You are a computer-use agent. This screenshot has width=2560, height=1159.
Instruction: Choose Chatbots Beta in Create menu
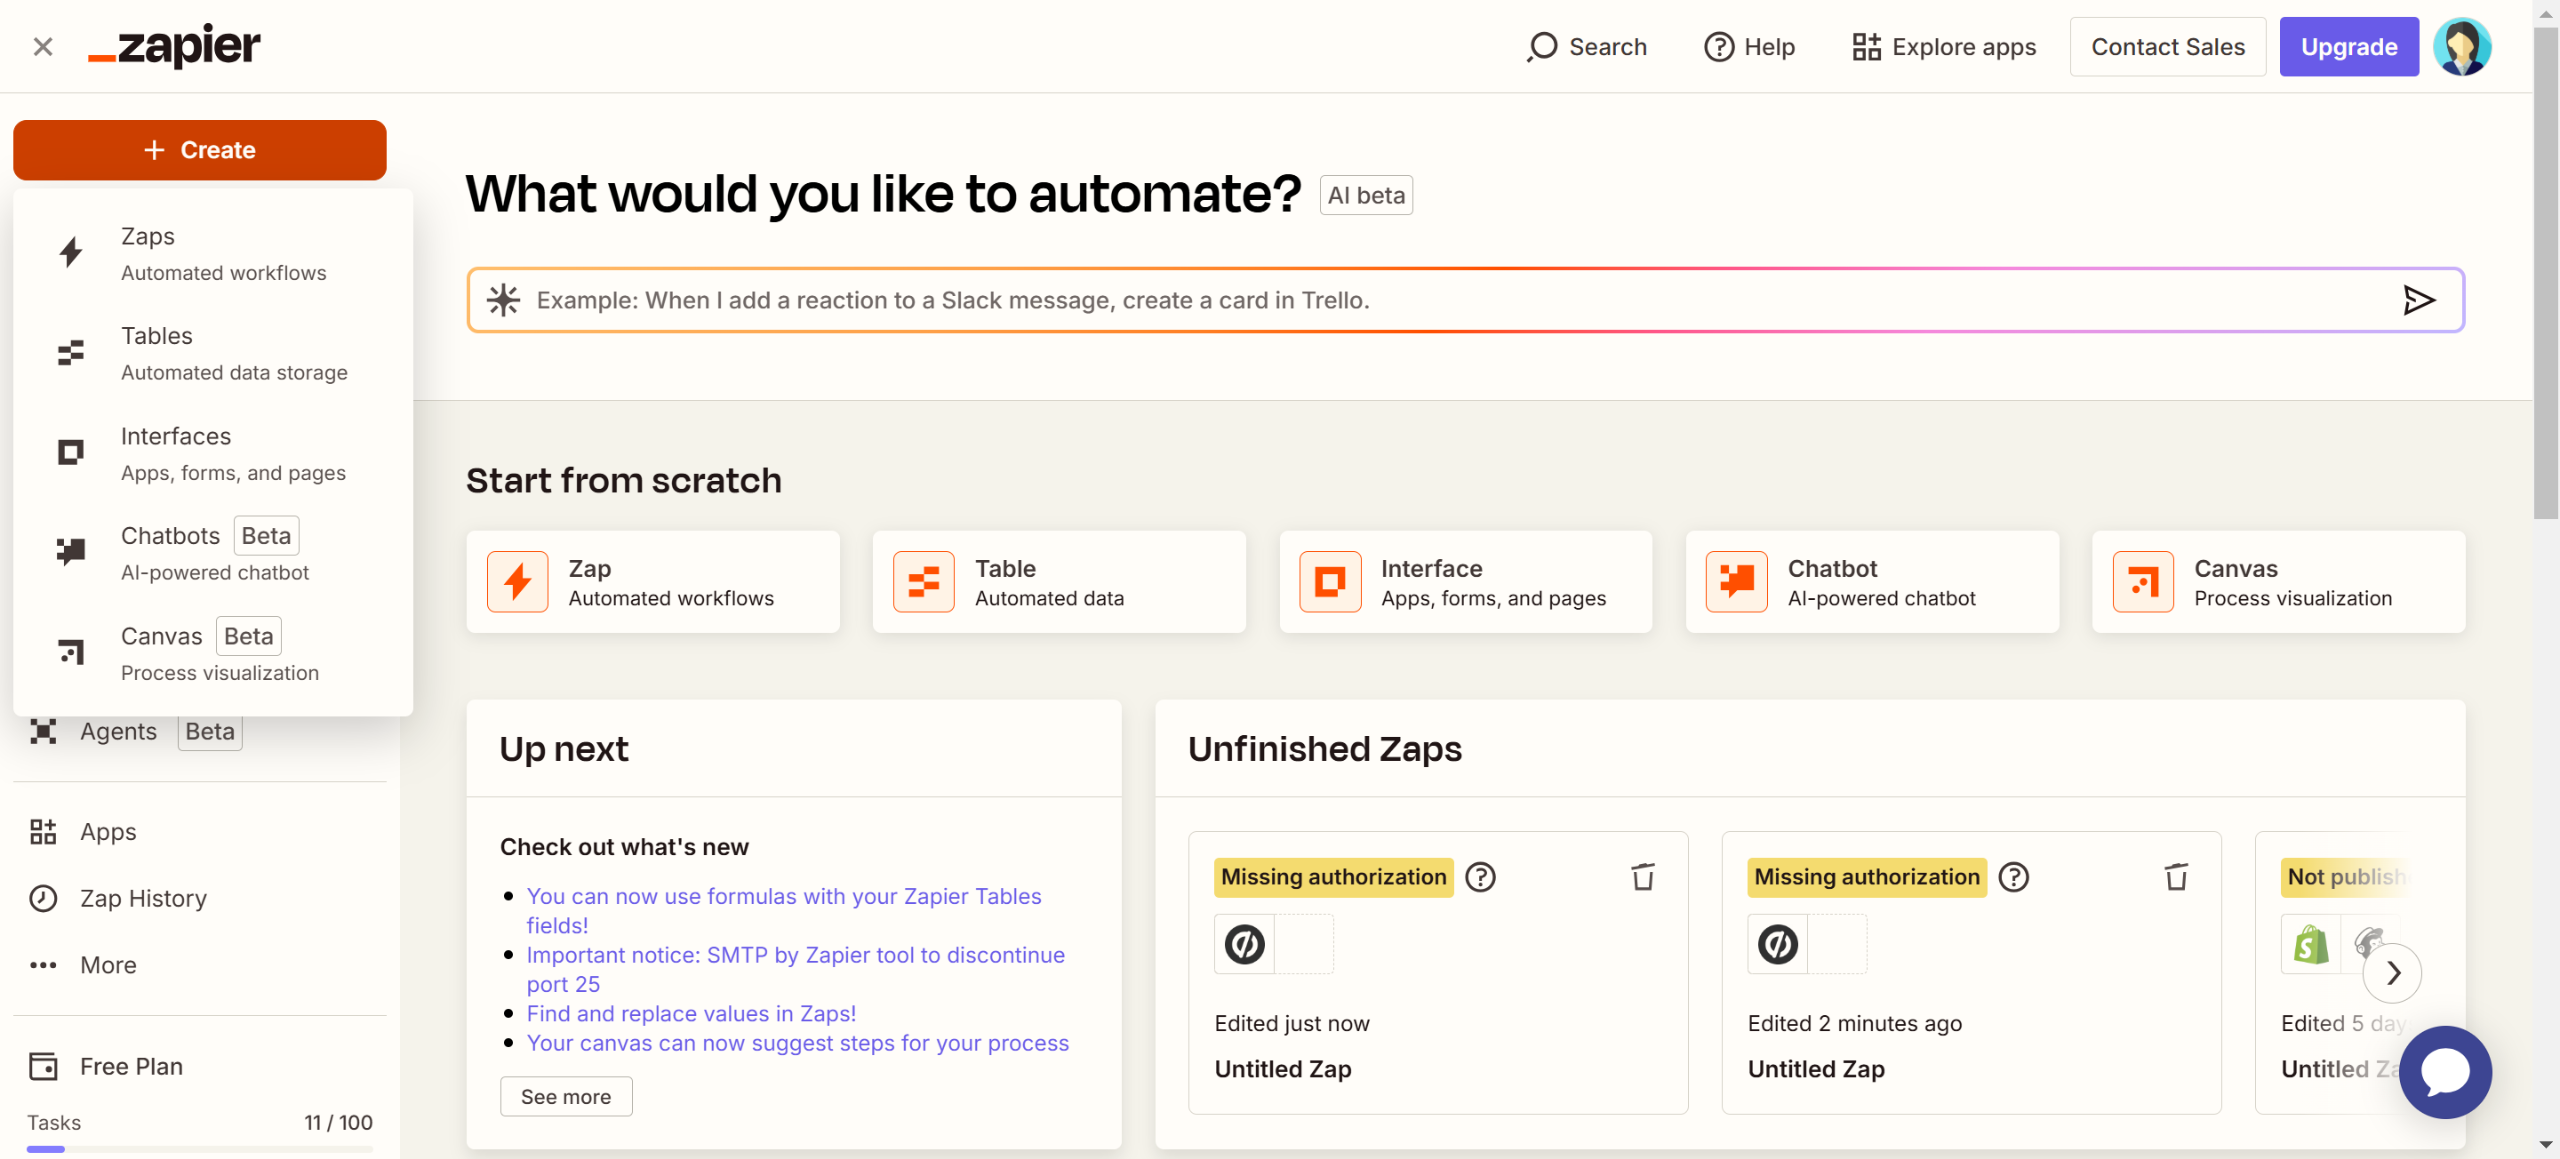[170, 536]
